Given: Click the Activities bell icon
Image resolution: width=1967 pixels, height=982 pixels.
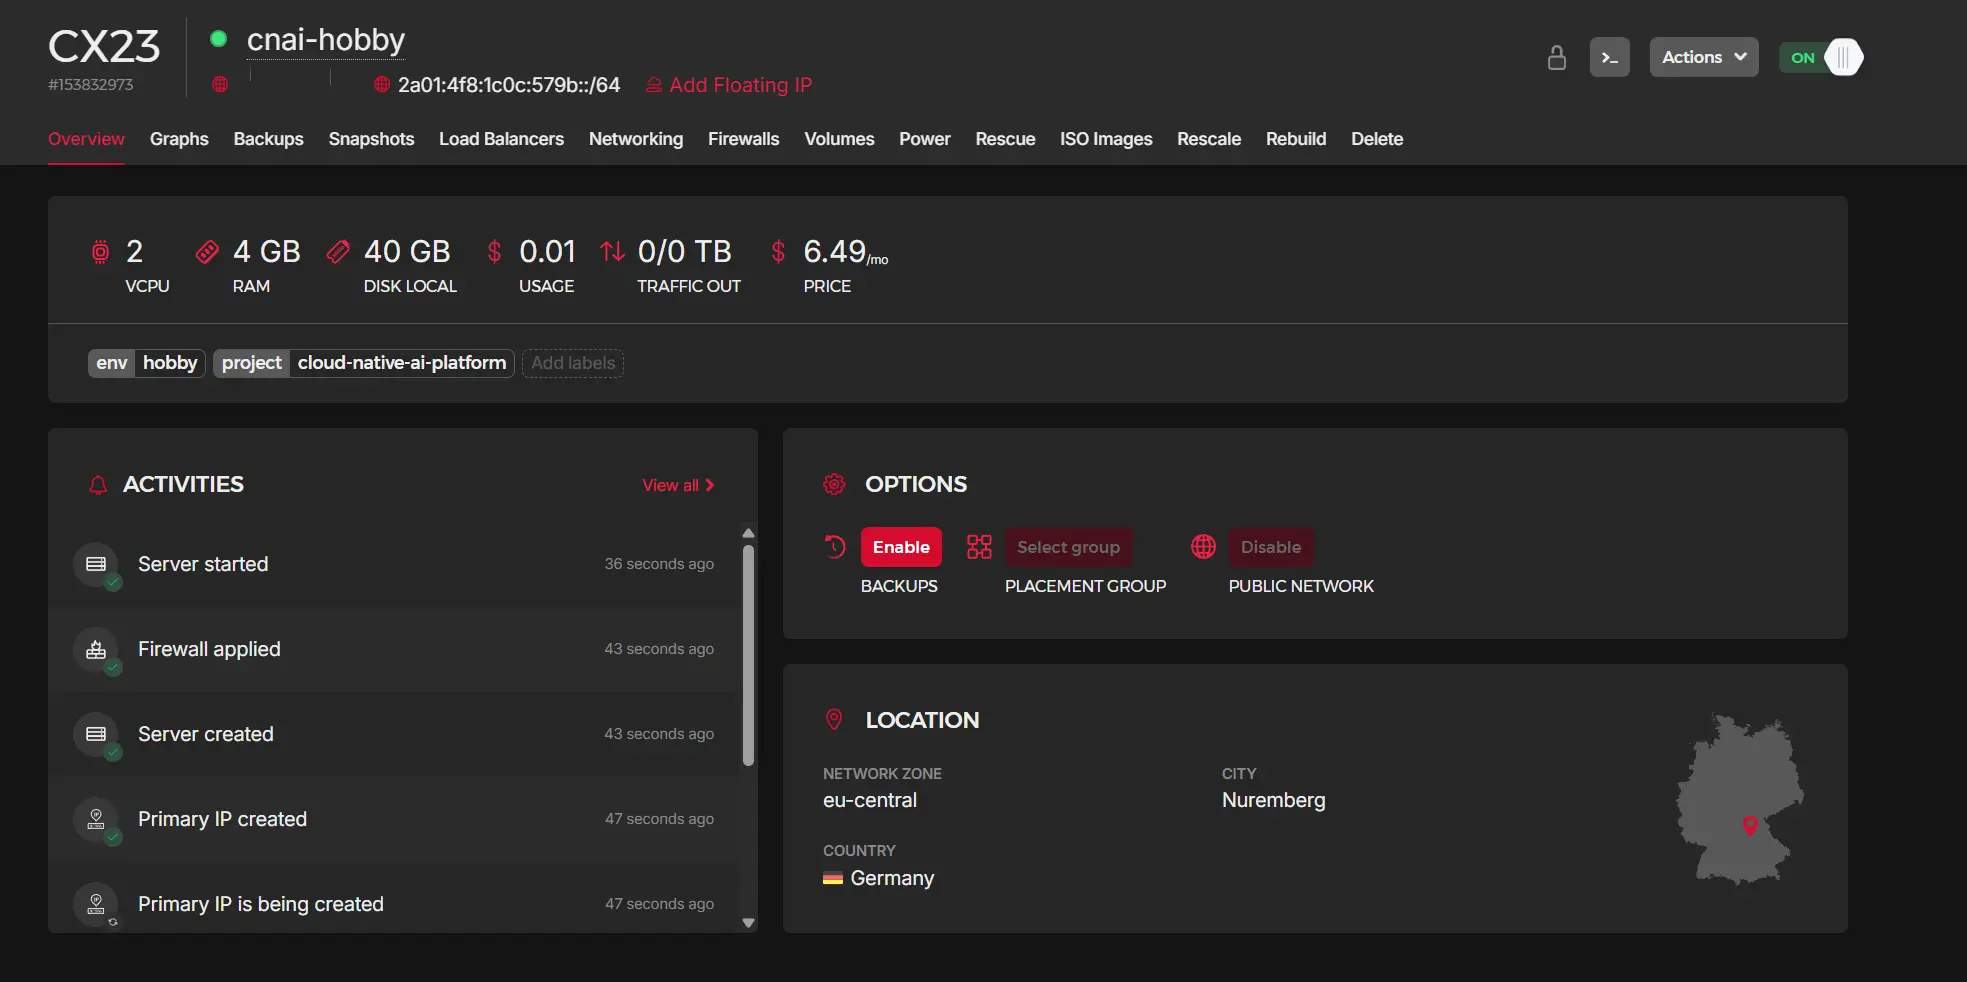Looking at the screenshot, I should click(98, 485).
